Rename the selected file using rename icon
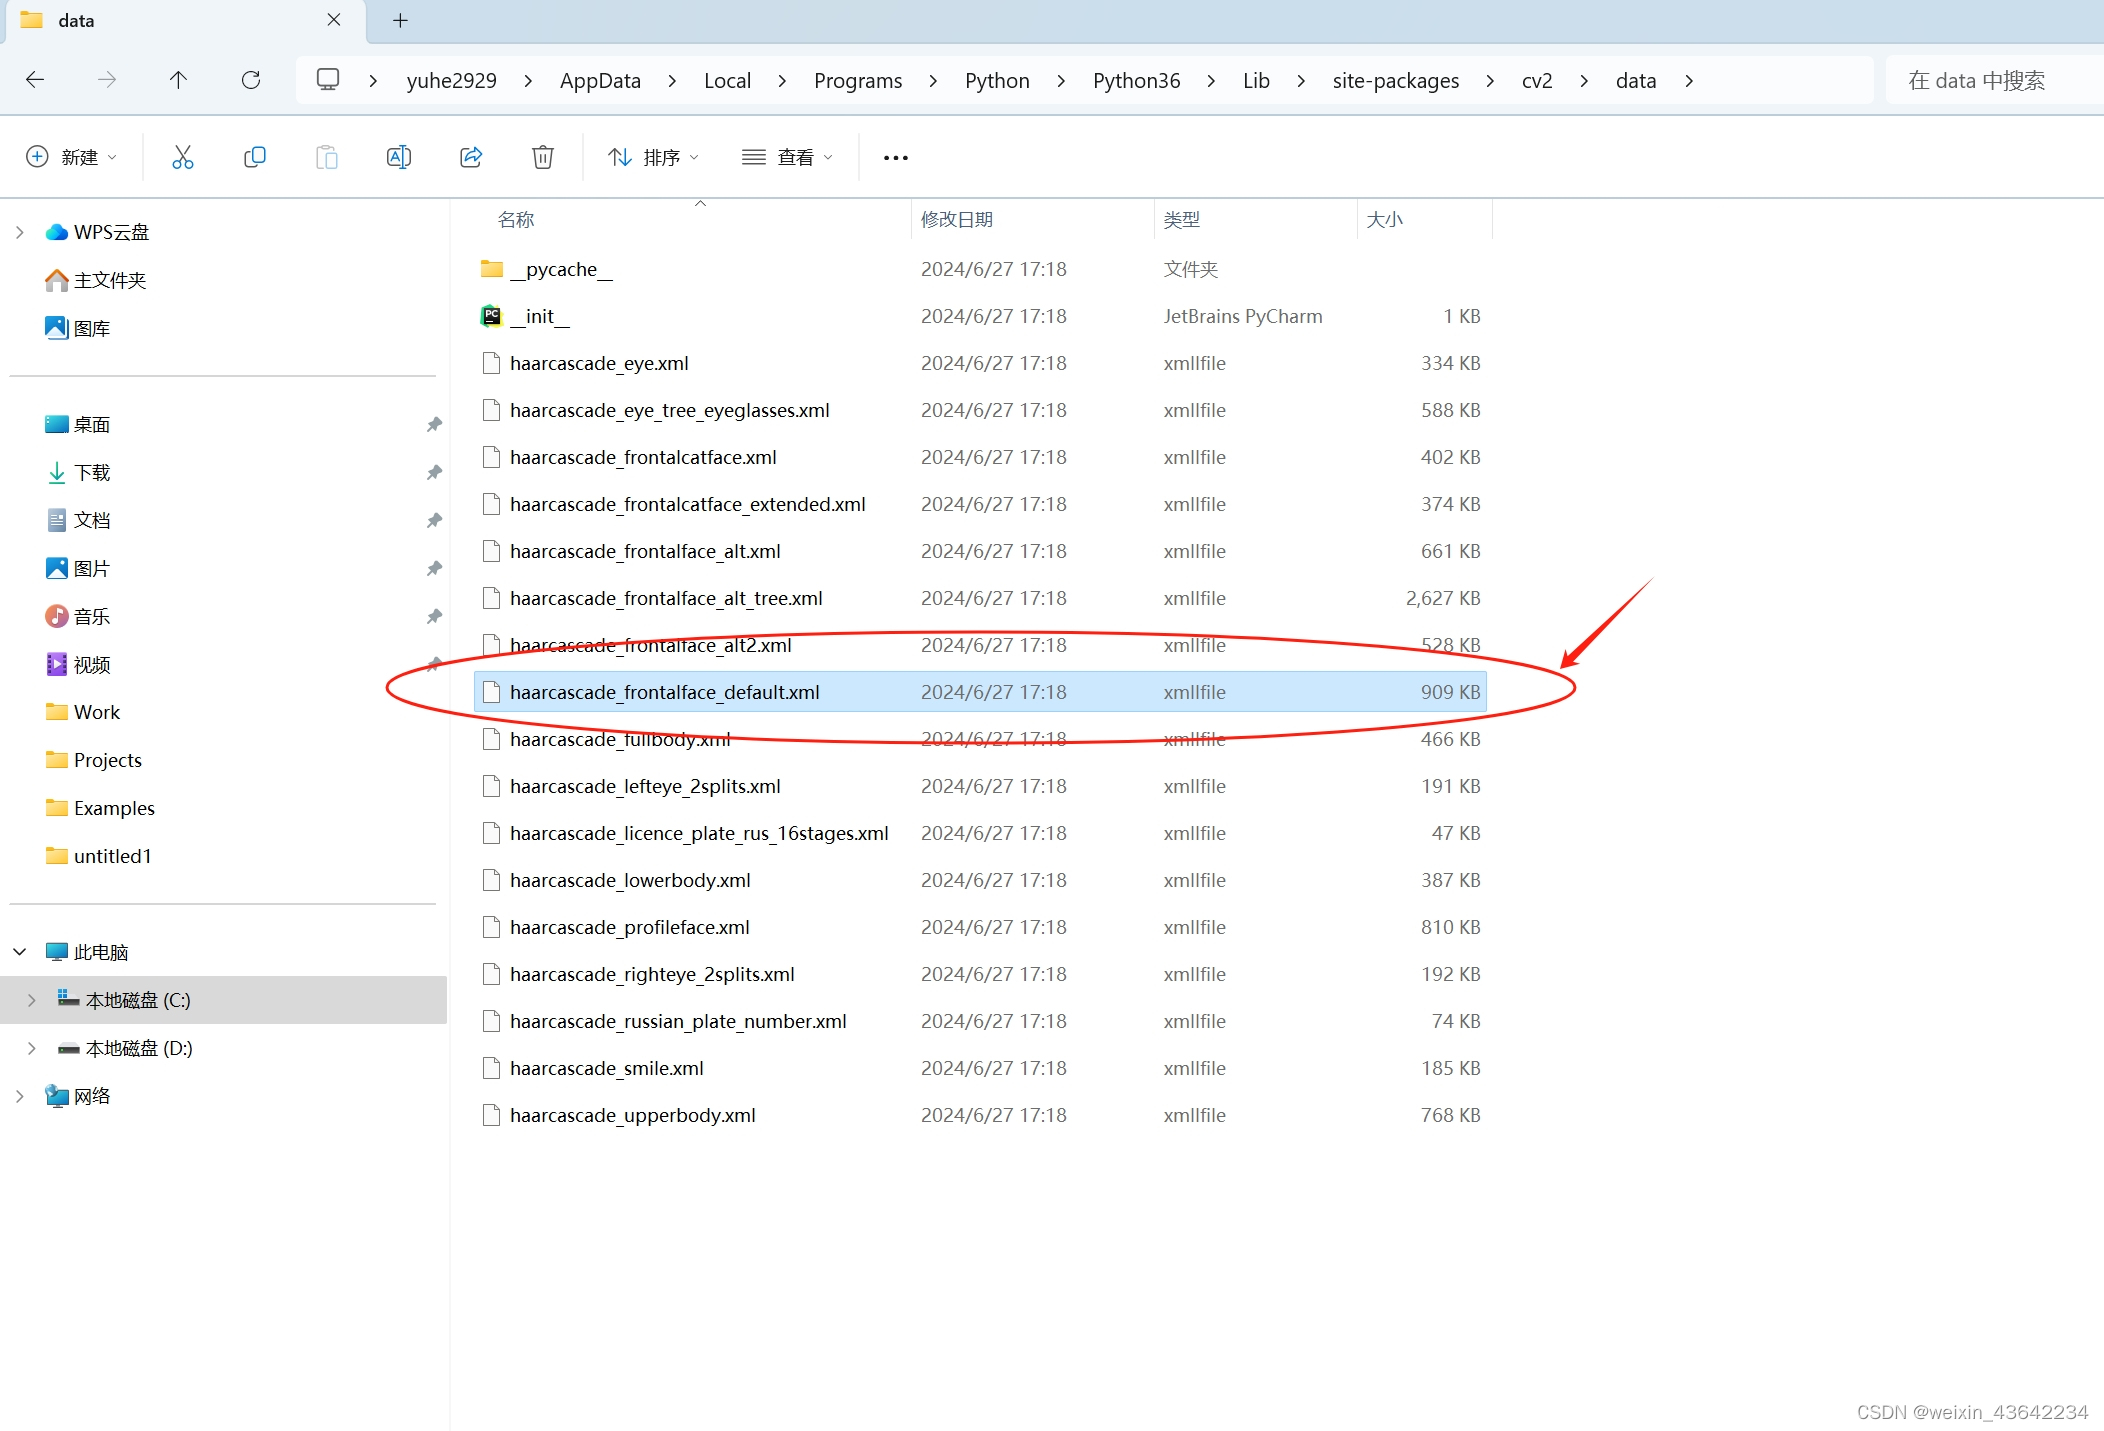This screenshot has height=1431, width=2104. (398, 156)
